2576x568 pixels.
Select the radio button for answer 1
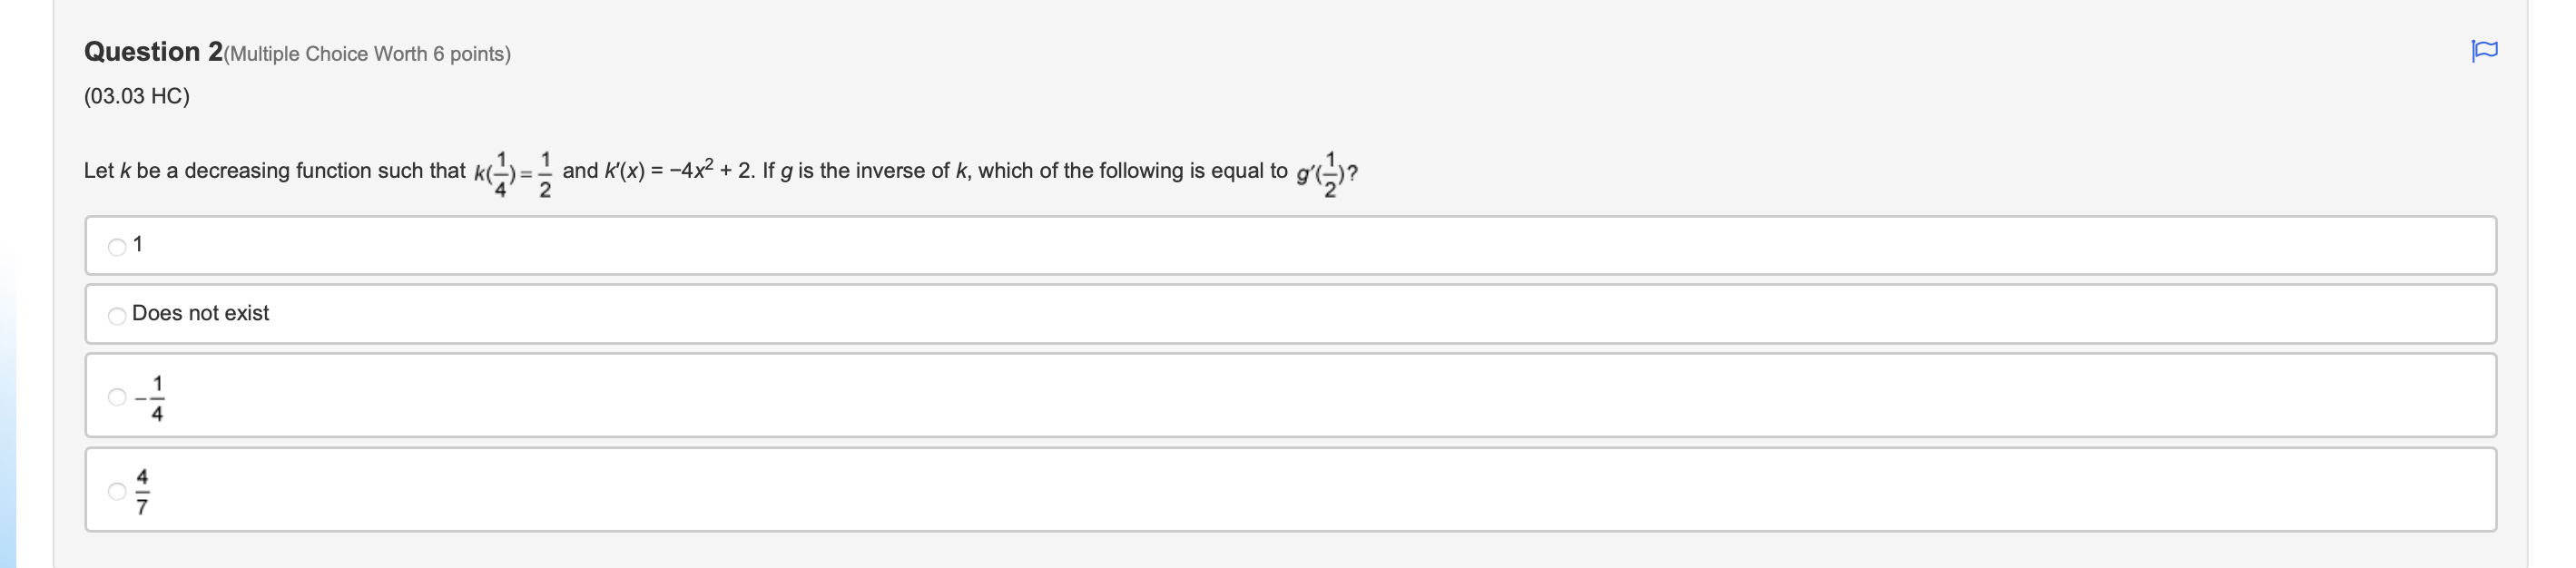pos(116,244)
